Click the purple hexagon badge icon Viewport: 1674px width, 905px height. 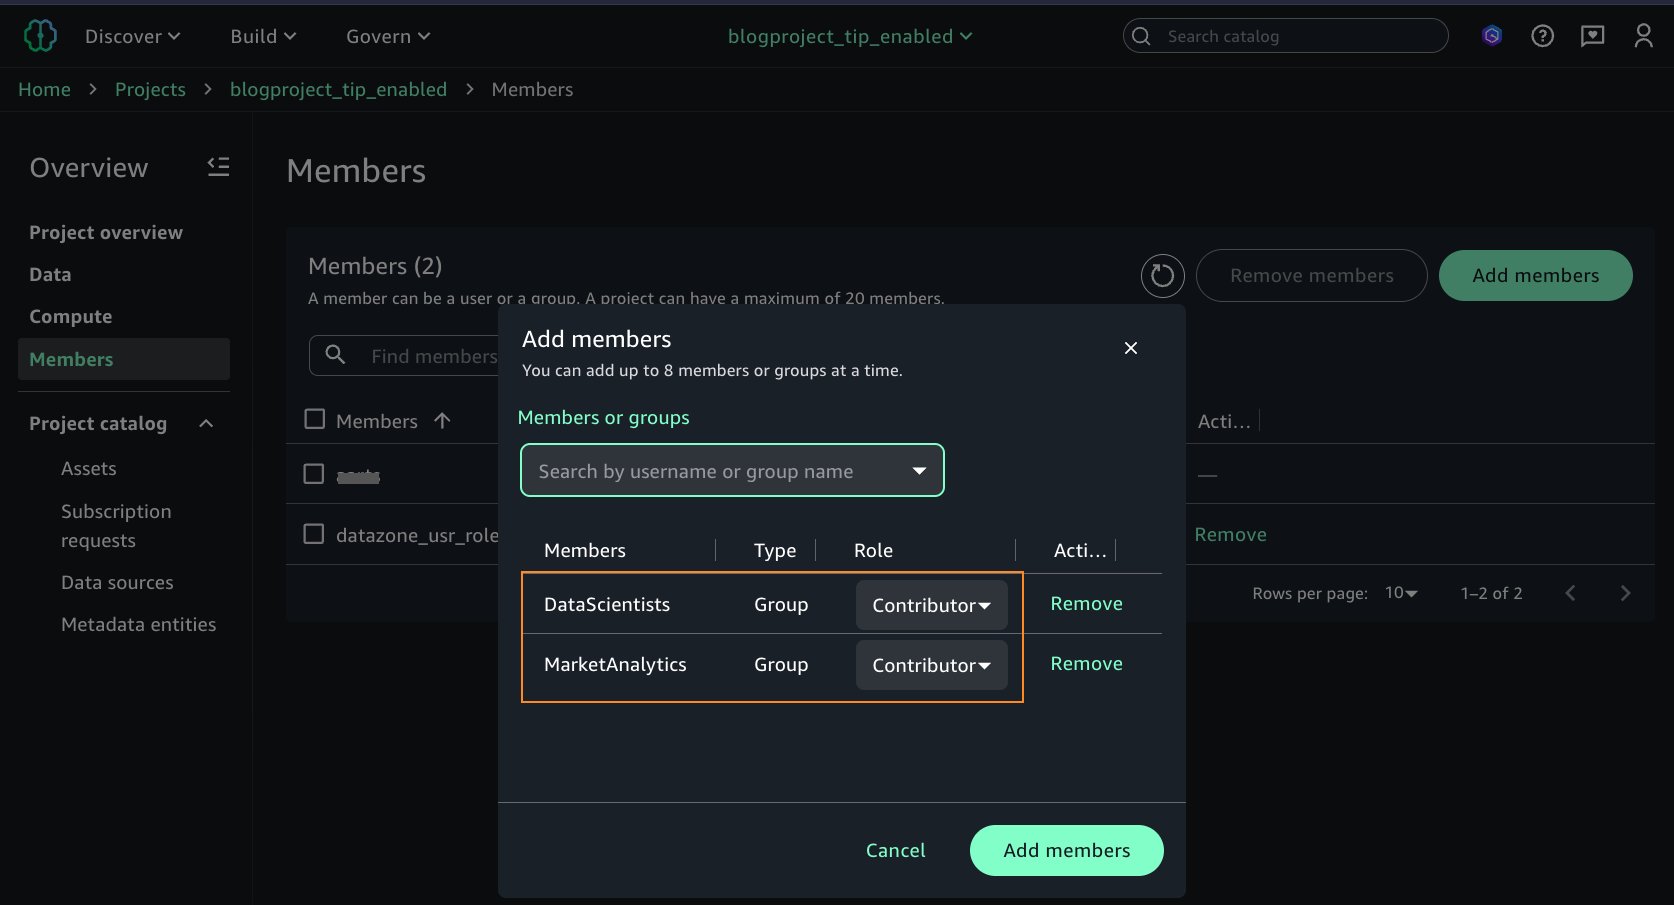1492,36
